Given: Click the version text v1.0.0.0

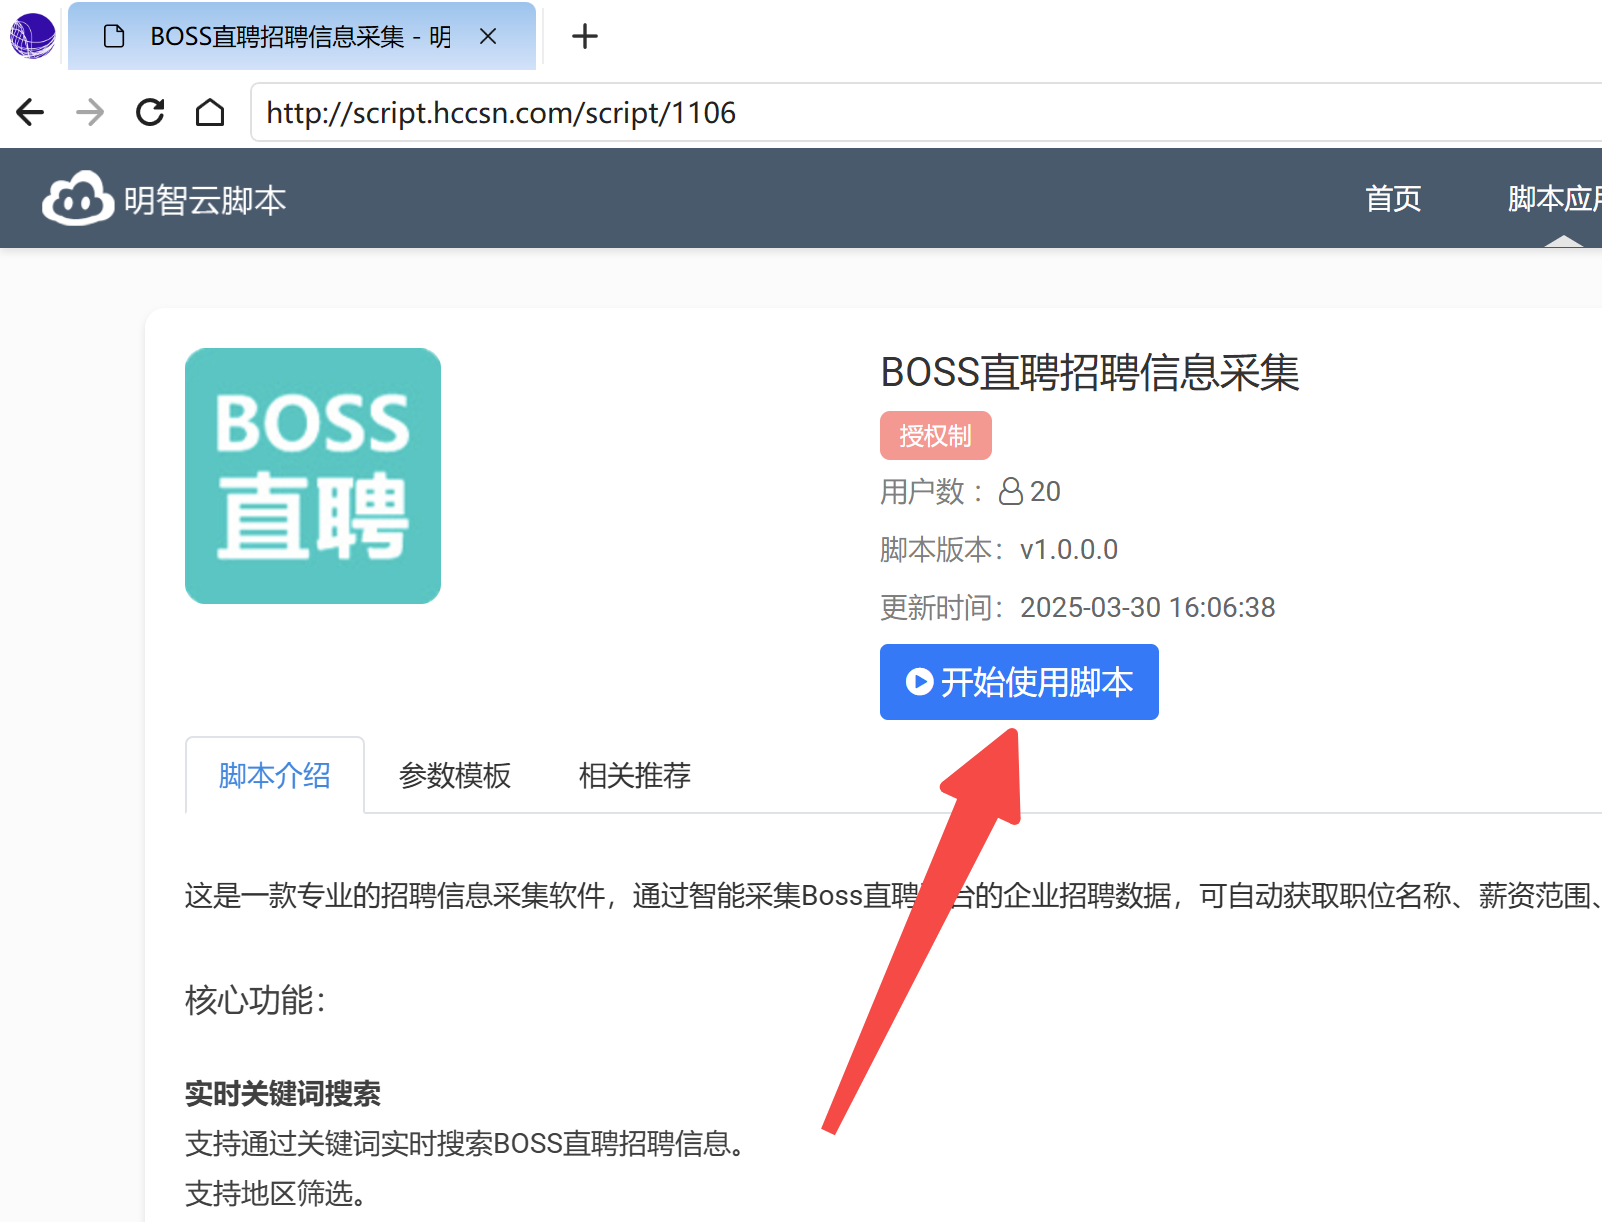Looking at the screenshot, I should pyautogui.click(x=1069, y=549).
